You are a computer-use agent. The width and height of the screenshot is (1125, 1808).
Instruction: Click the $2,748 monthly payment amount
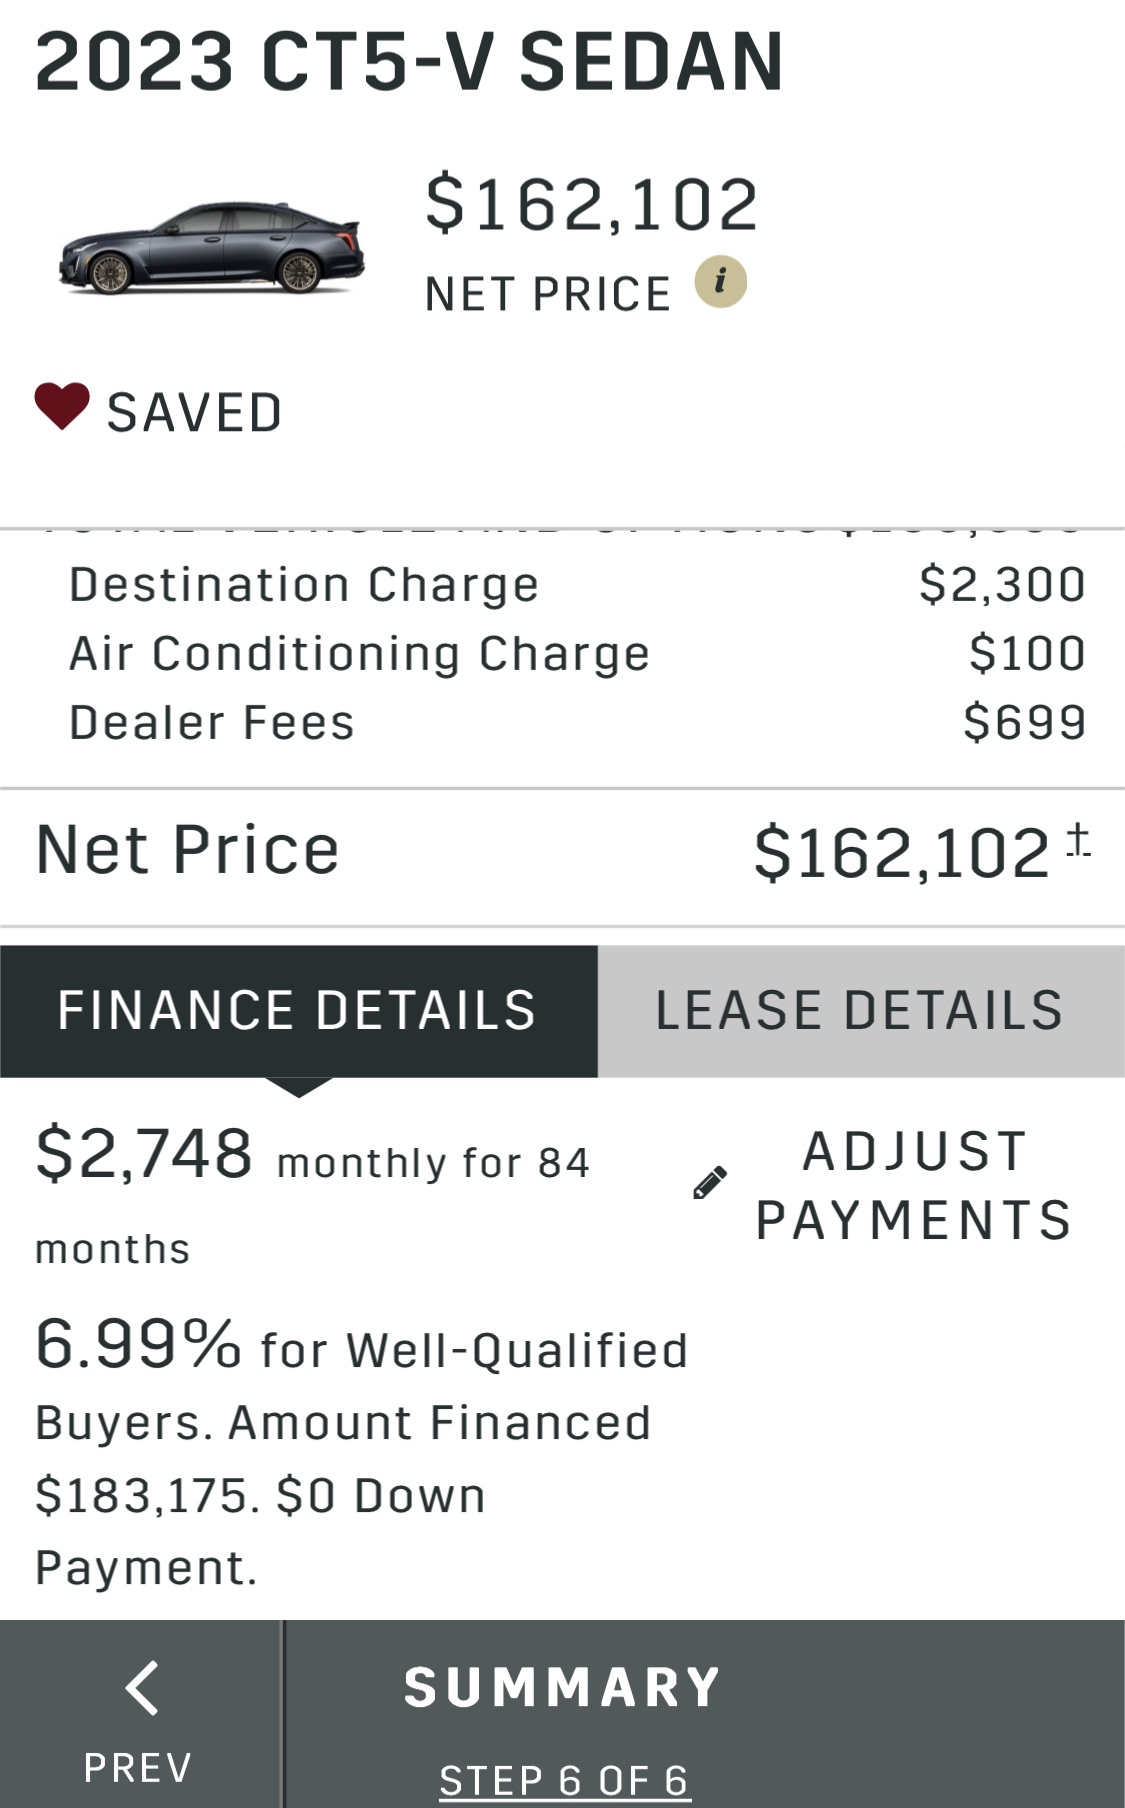[x=145, y=1153]
